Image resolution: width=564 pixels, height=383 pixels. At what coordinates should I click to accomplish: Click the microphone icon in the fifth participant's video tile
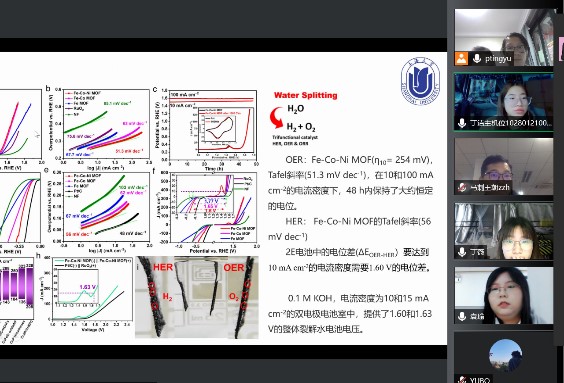point(462,316)
